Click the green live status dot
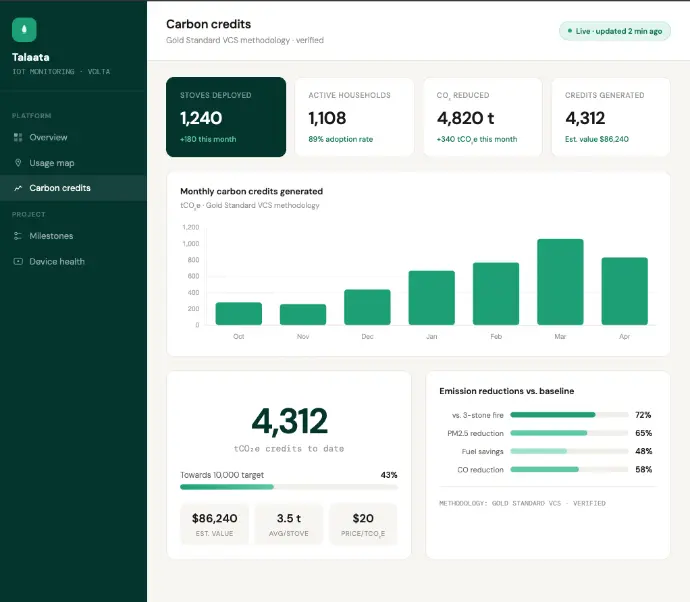690x602 pixels. click(x=568, y=31)
